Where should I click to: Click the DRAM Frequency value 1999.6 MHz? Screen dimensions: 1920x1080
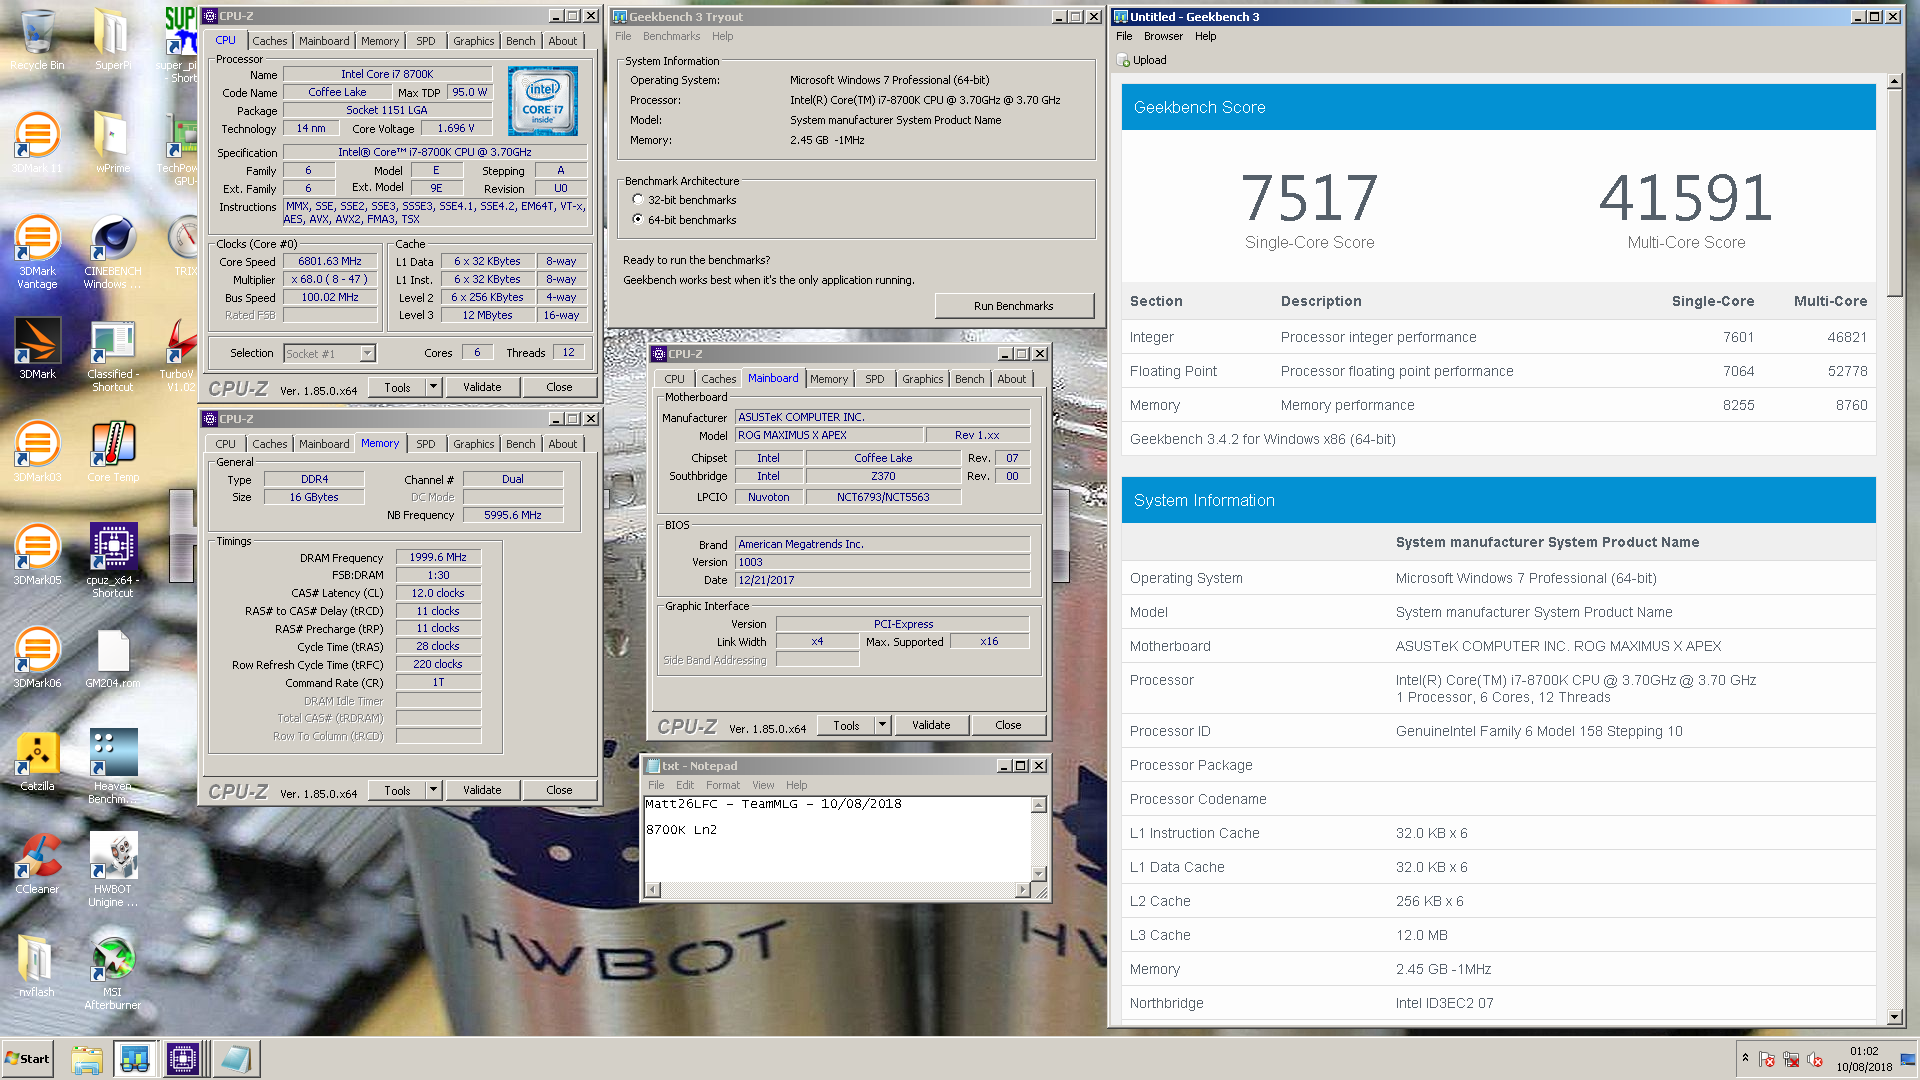point(438,558)
